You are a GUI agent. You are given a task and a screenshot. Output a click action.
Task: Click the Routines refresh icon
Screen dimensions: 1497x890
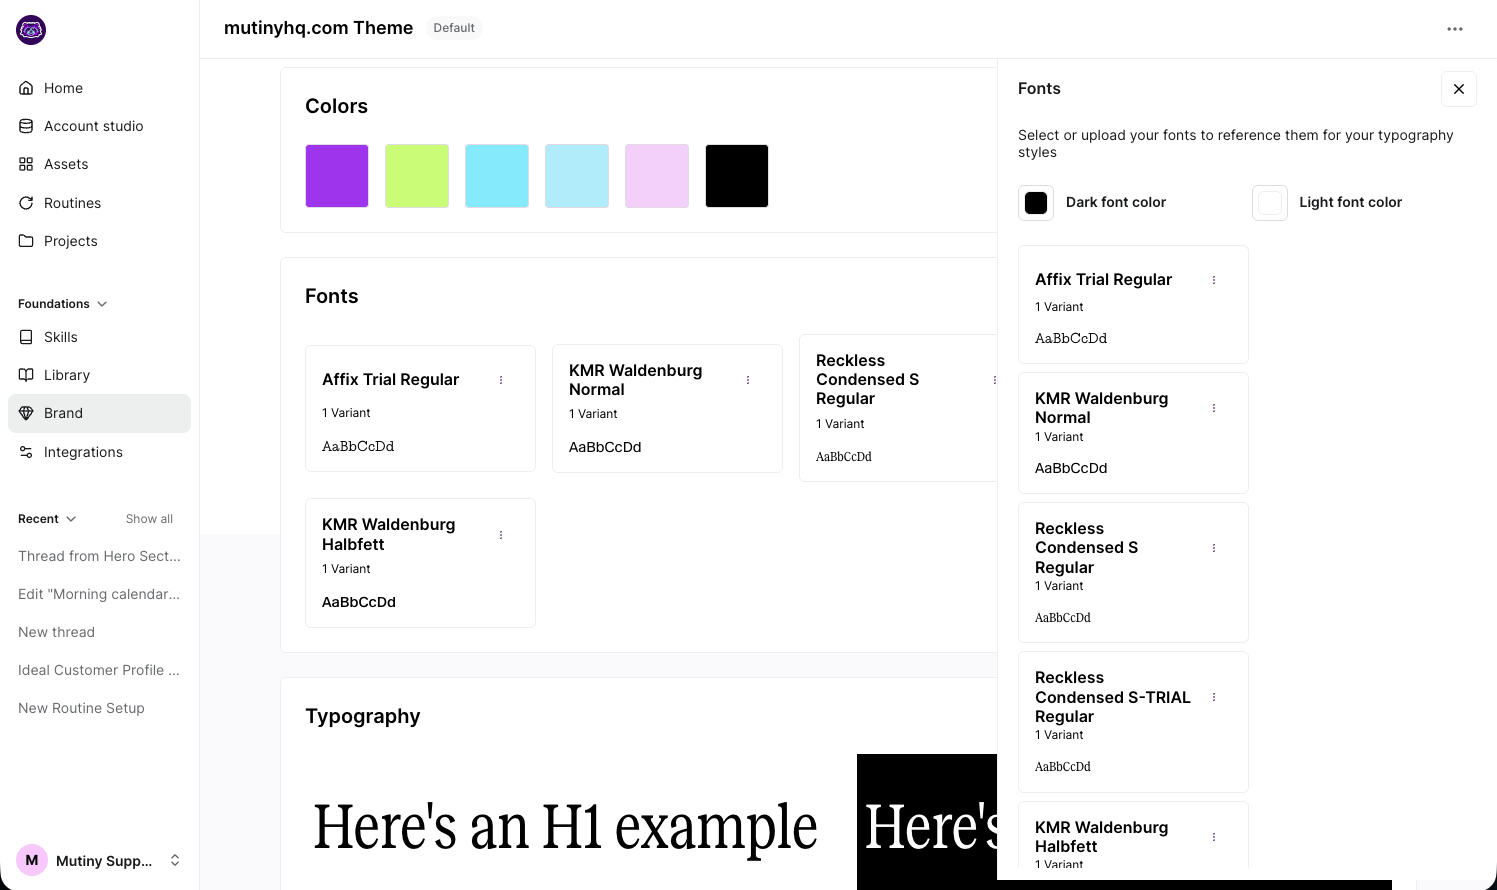tap(26, 203)
